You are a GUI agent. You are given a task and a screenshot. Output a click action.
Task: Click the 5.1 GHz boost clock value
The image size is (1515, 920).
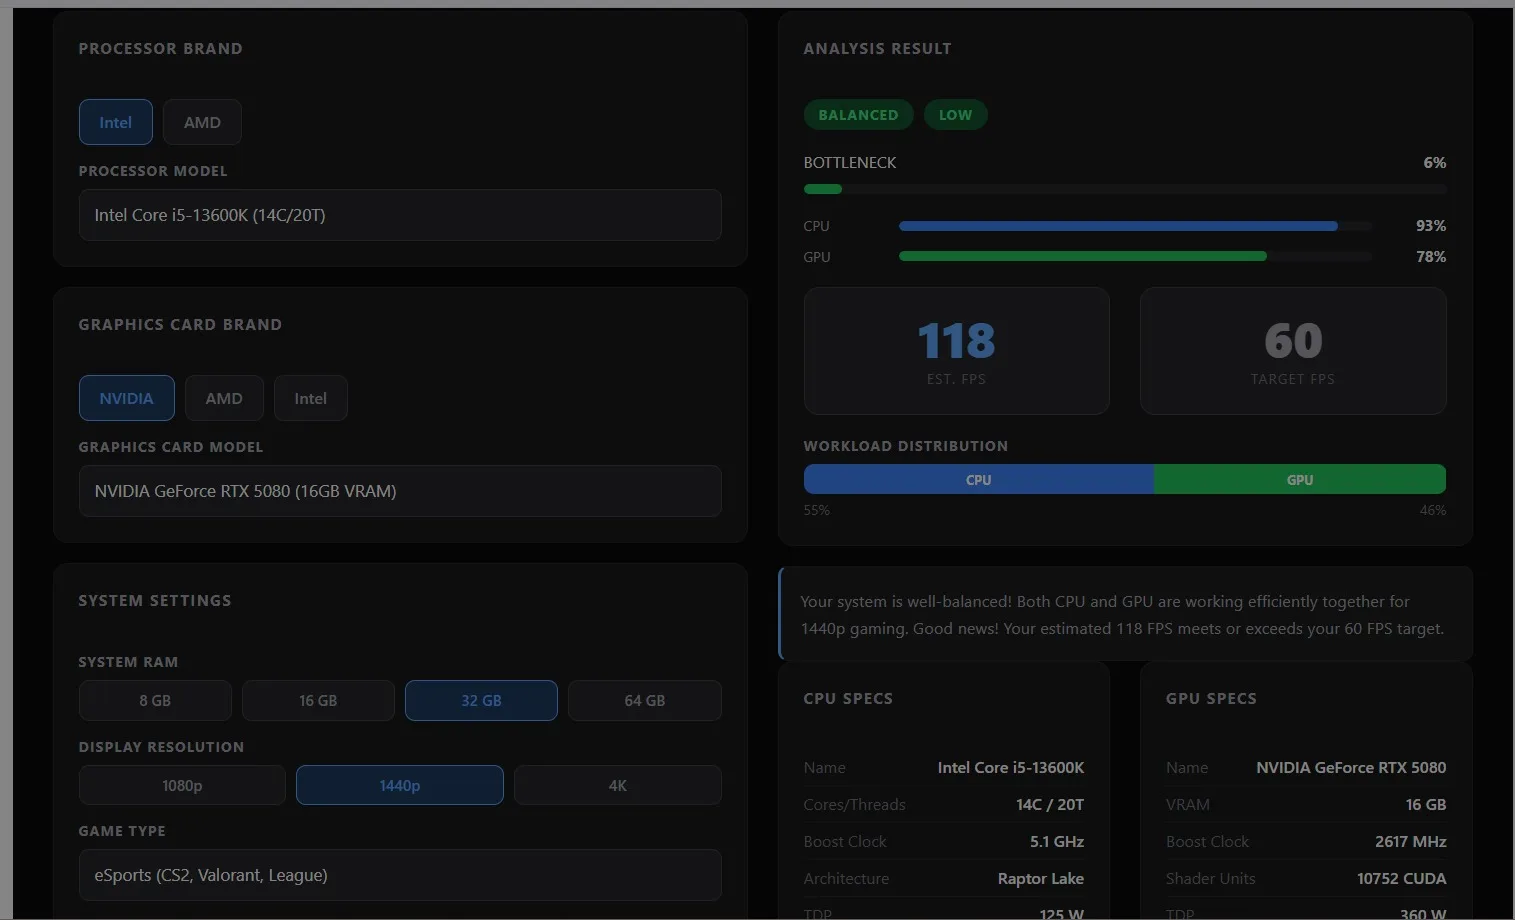pyautogui.click(x=1057, y=841)
